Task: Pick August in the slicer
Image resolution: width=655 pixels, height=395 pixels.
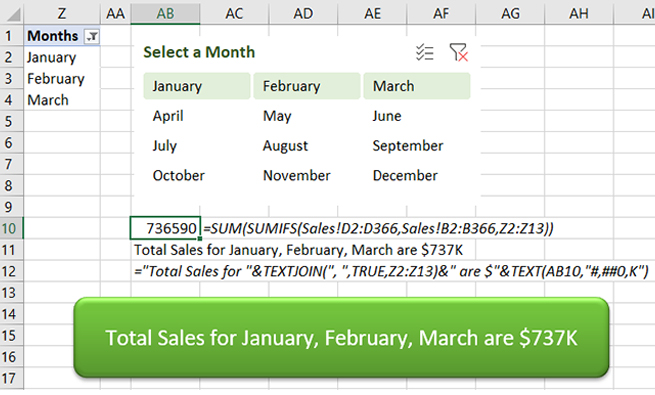Action: [307, 146]
